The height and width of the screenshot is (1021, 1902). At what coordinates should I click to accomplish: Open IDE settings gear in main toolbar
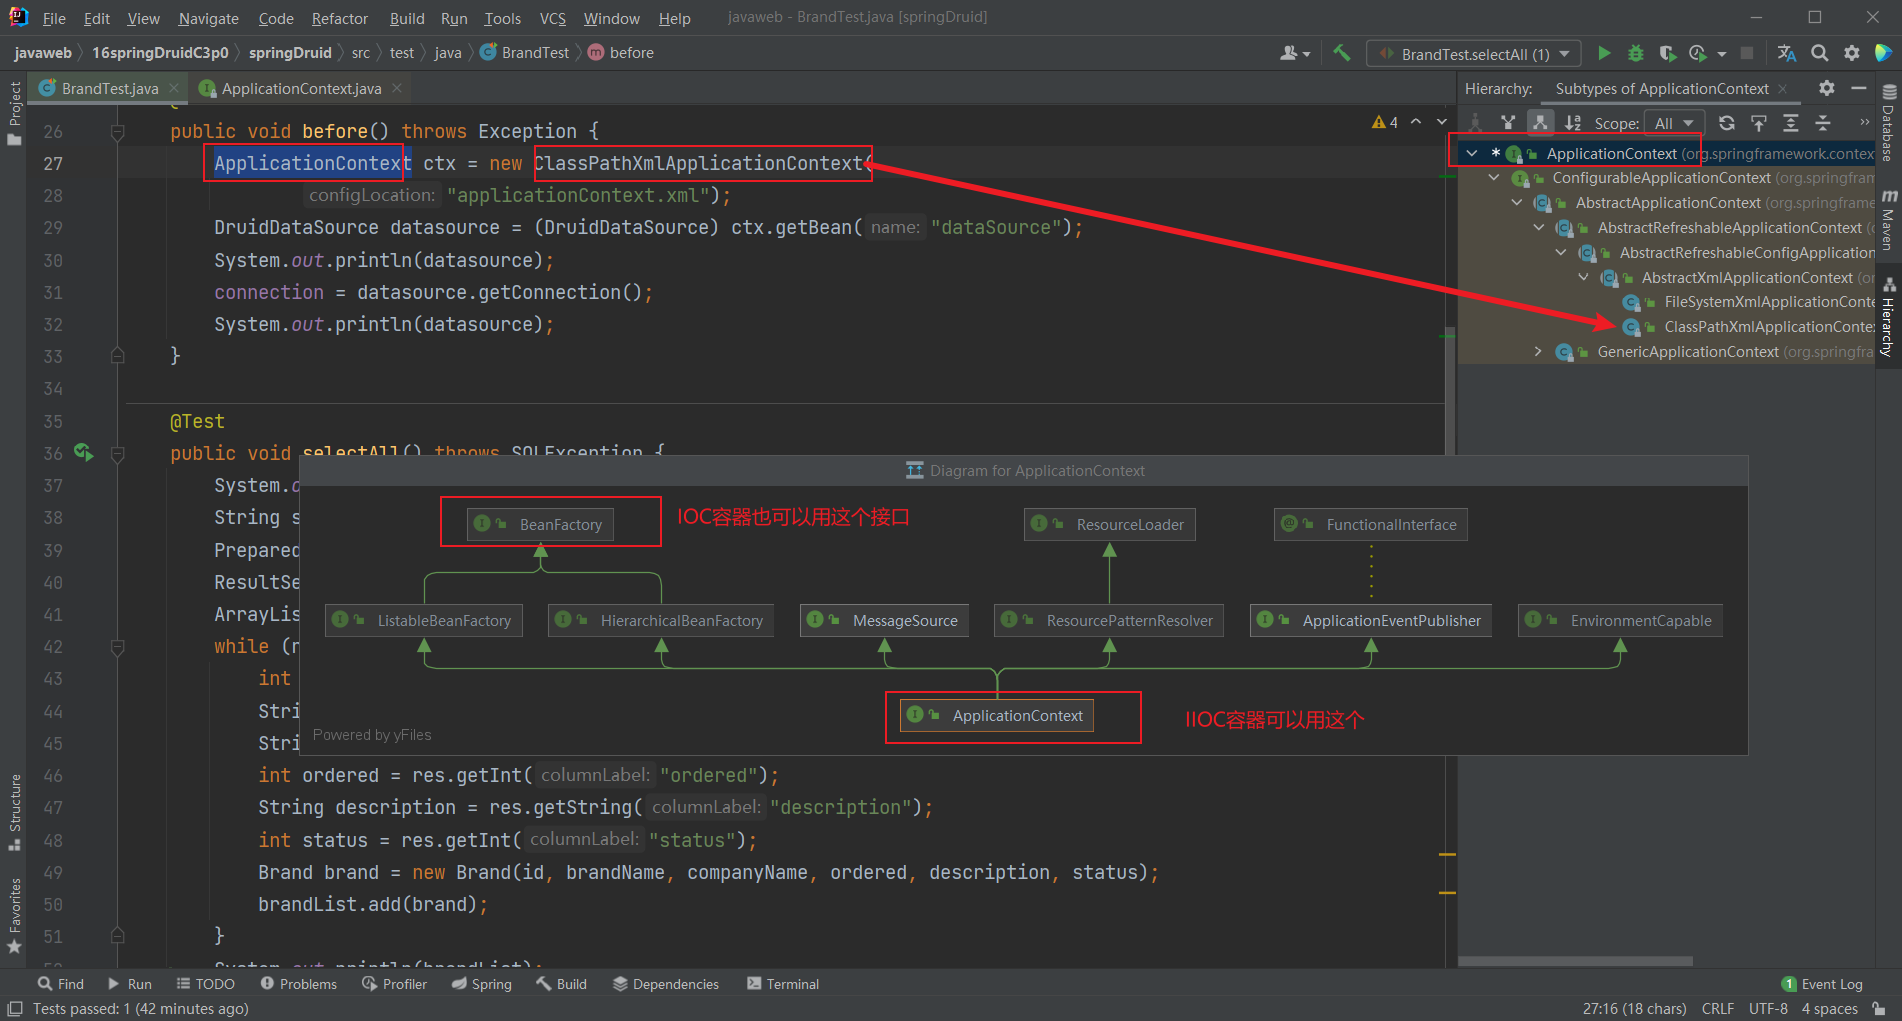[x=1852, y=53]
